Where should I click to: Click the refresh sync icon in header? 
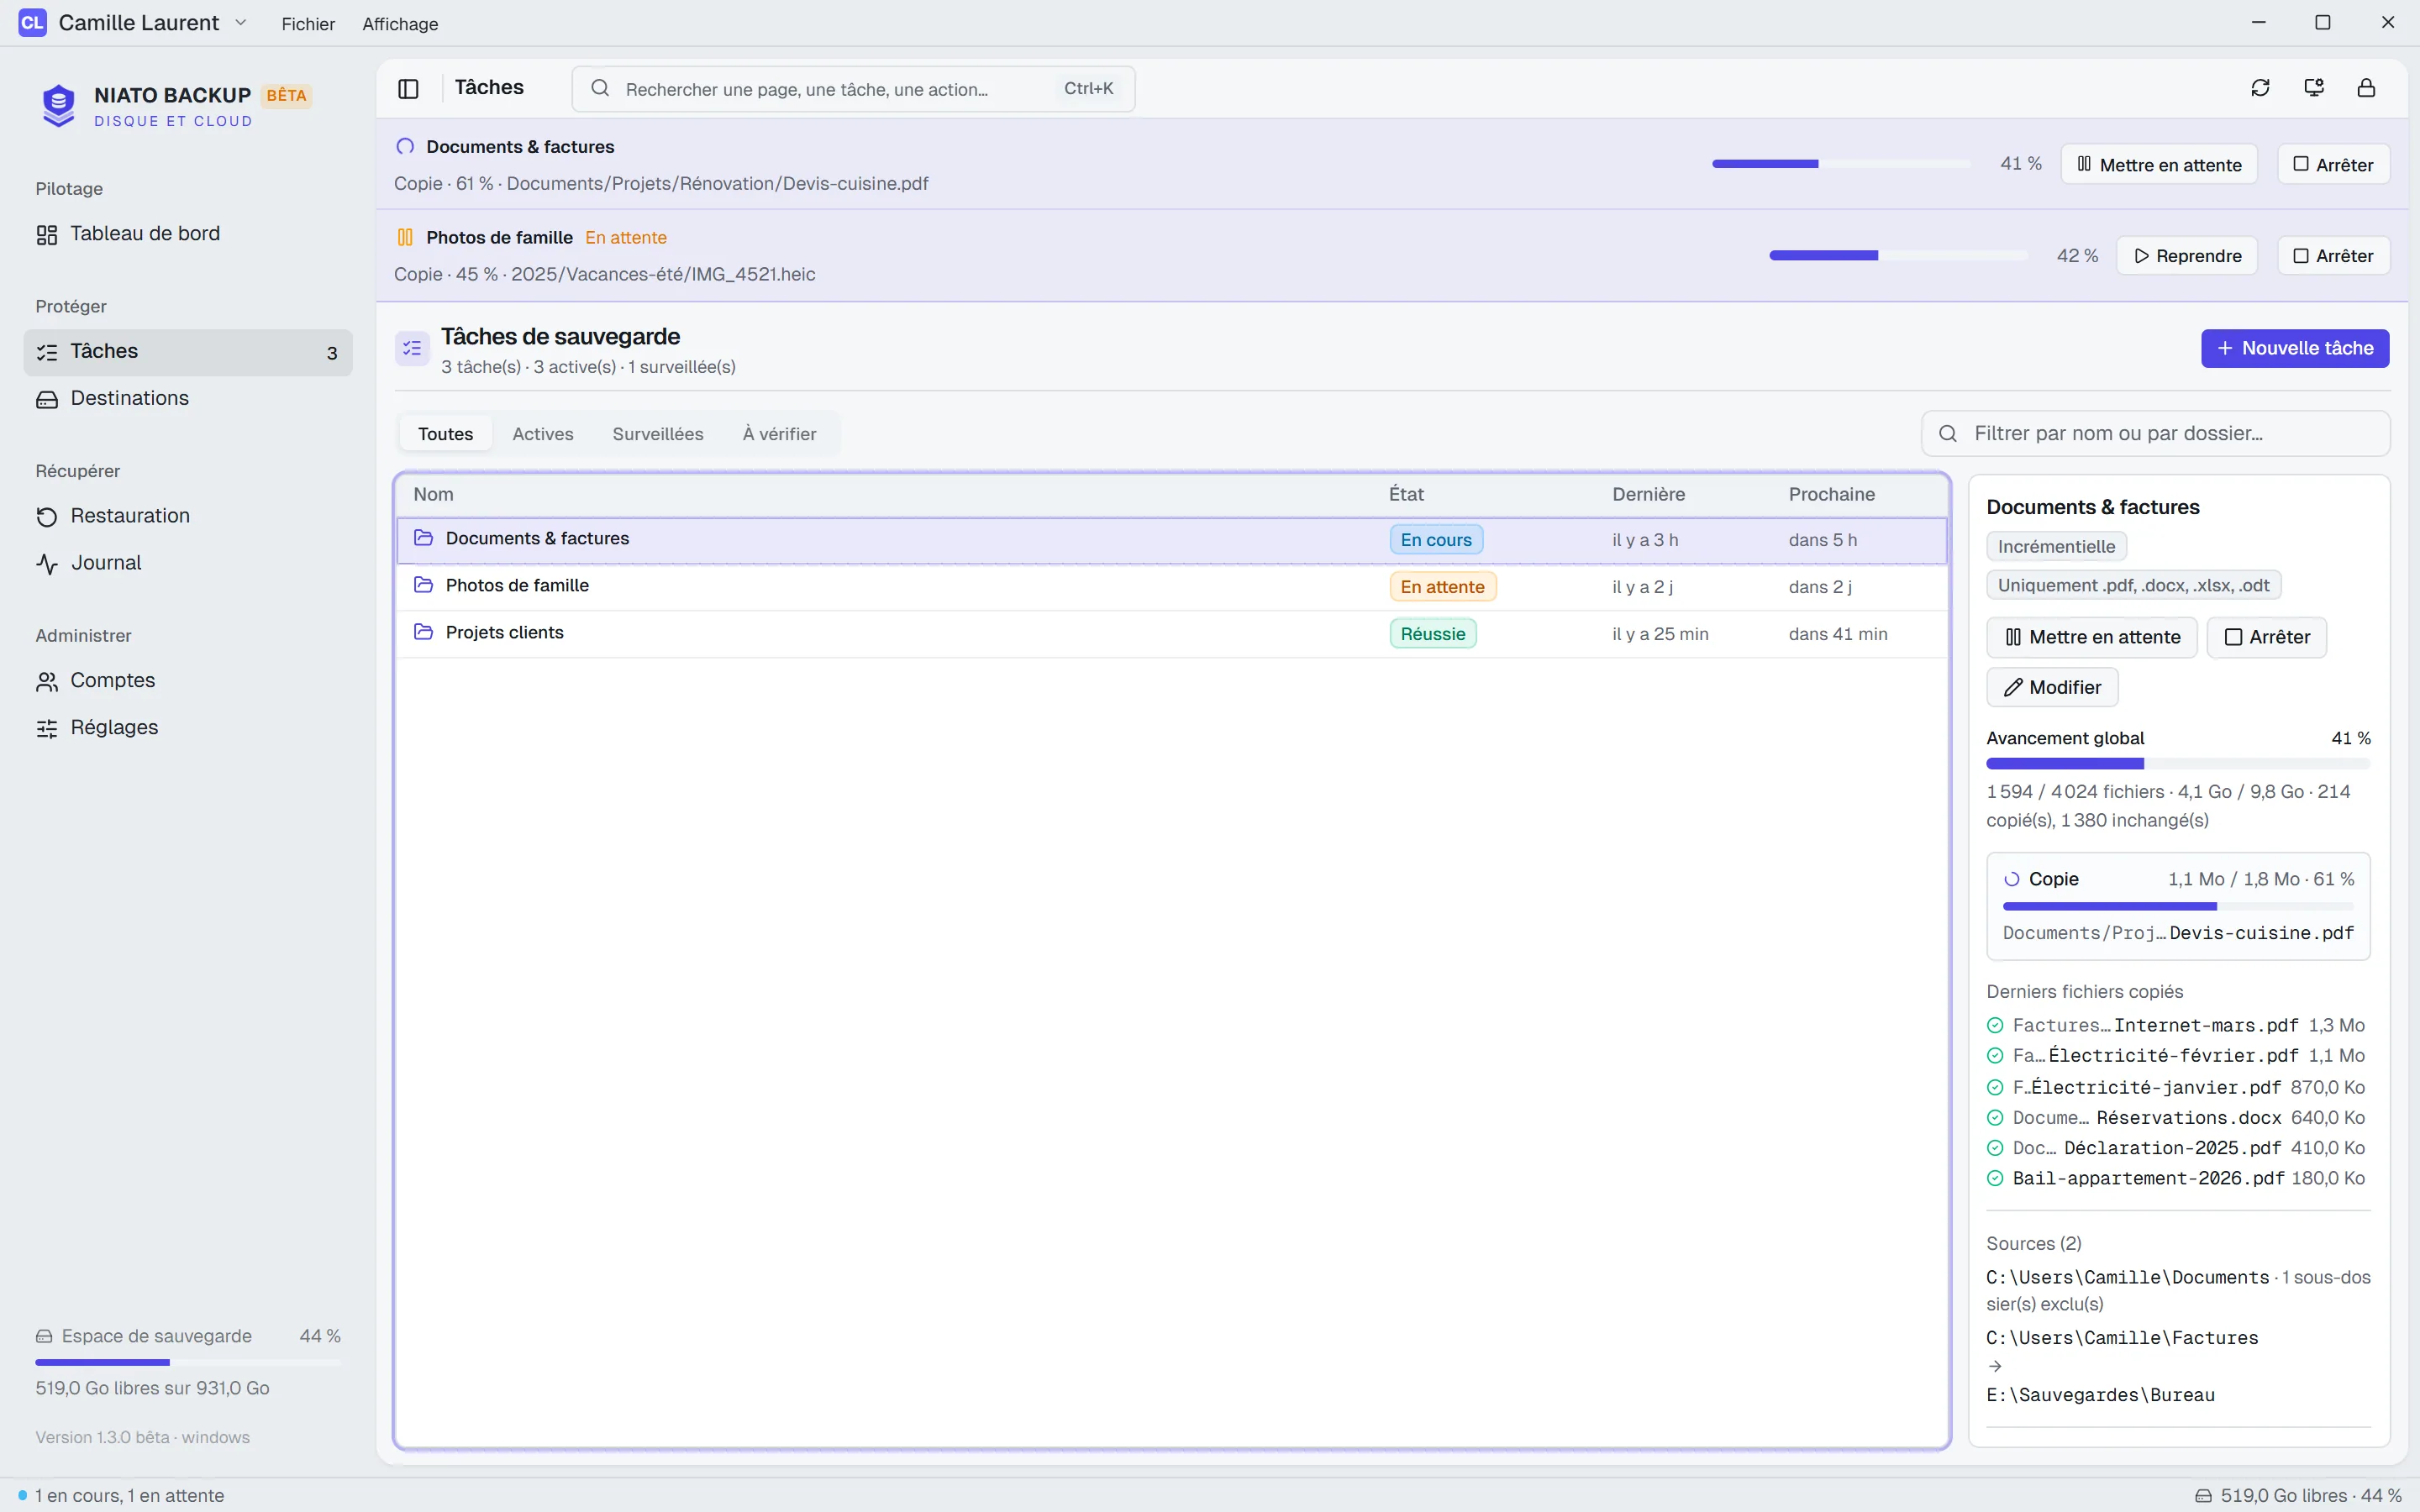[2260, 88]
